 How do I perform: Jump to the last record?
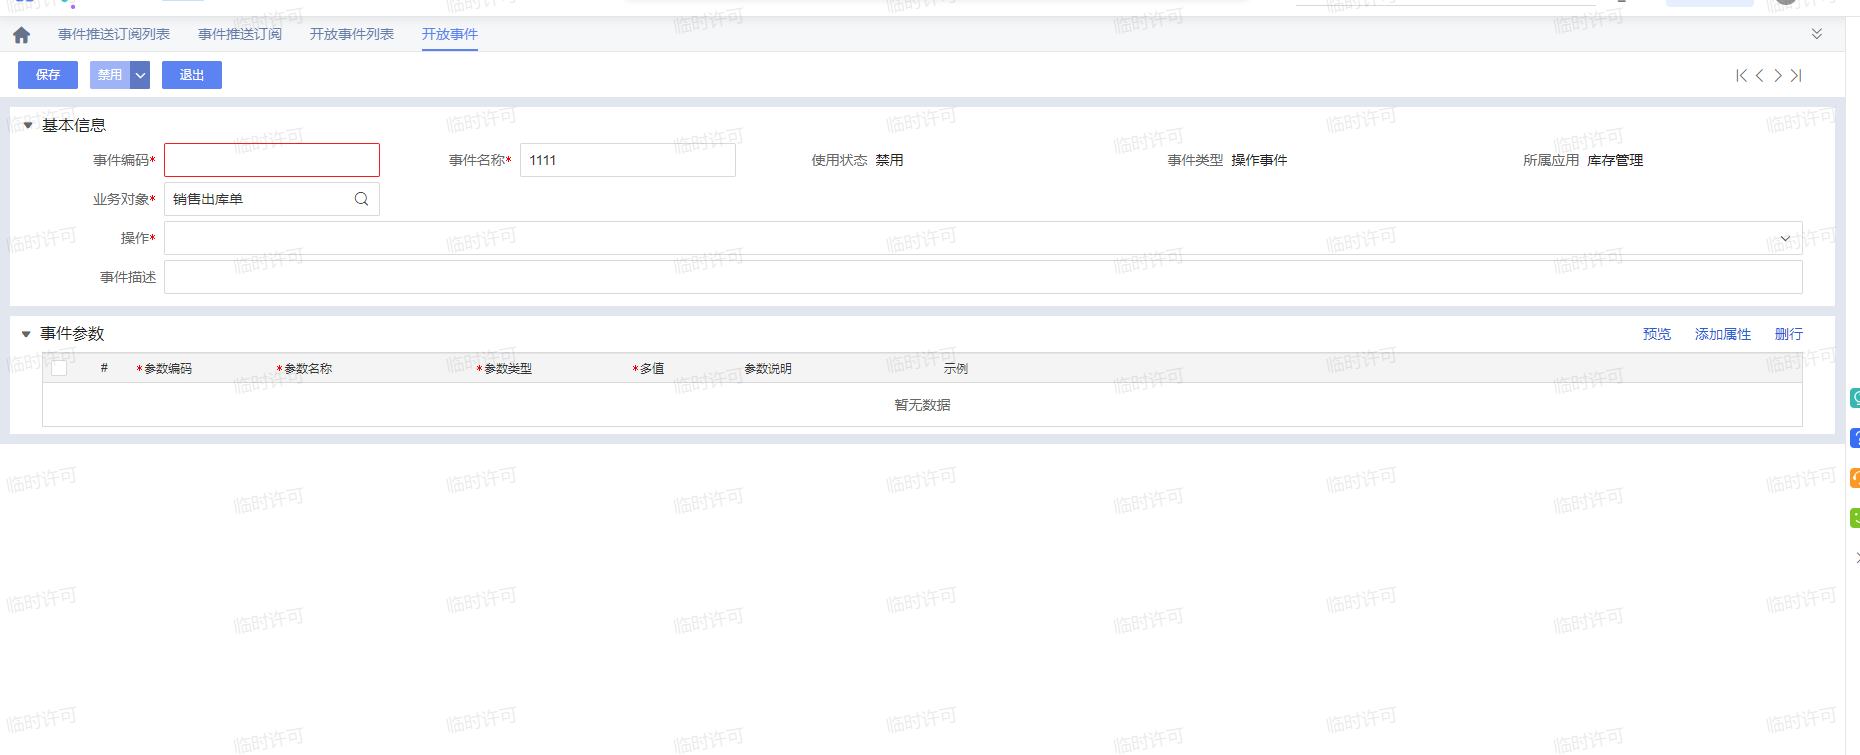tap(1796, 75)
